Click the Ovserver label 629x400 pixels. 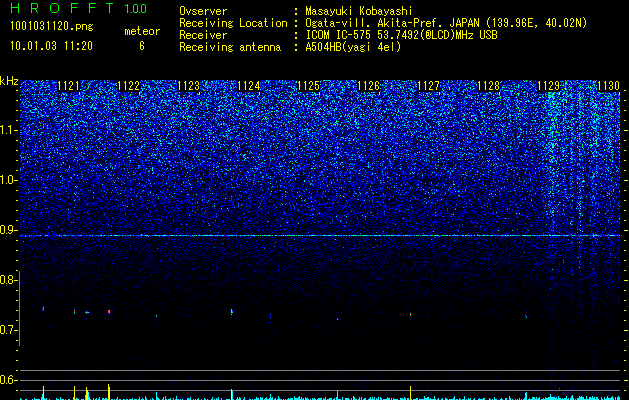point(203,11)
